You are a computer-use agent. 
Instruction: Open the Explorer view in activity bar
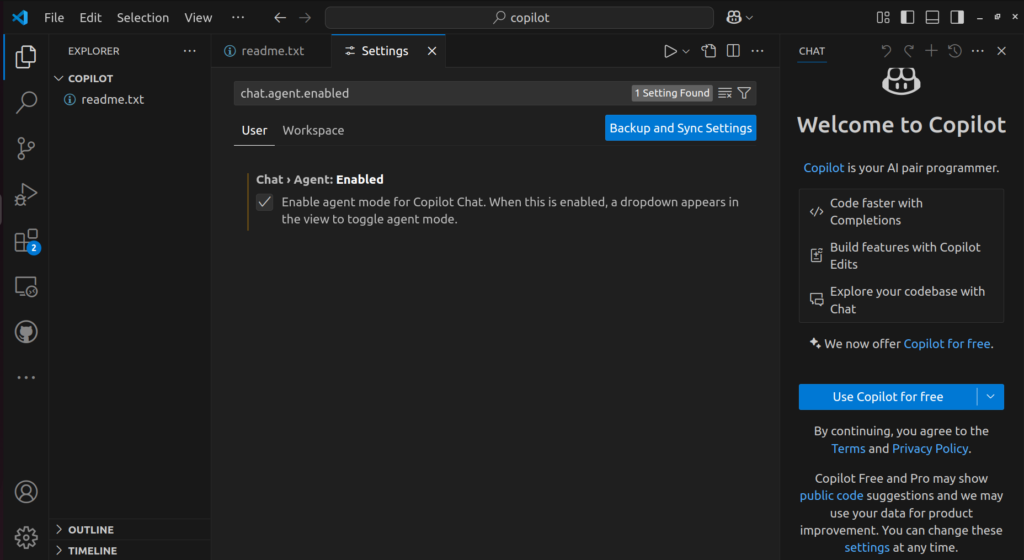(25, 57)
